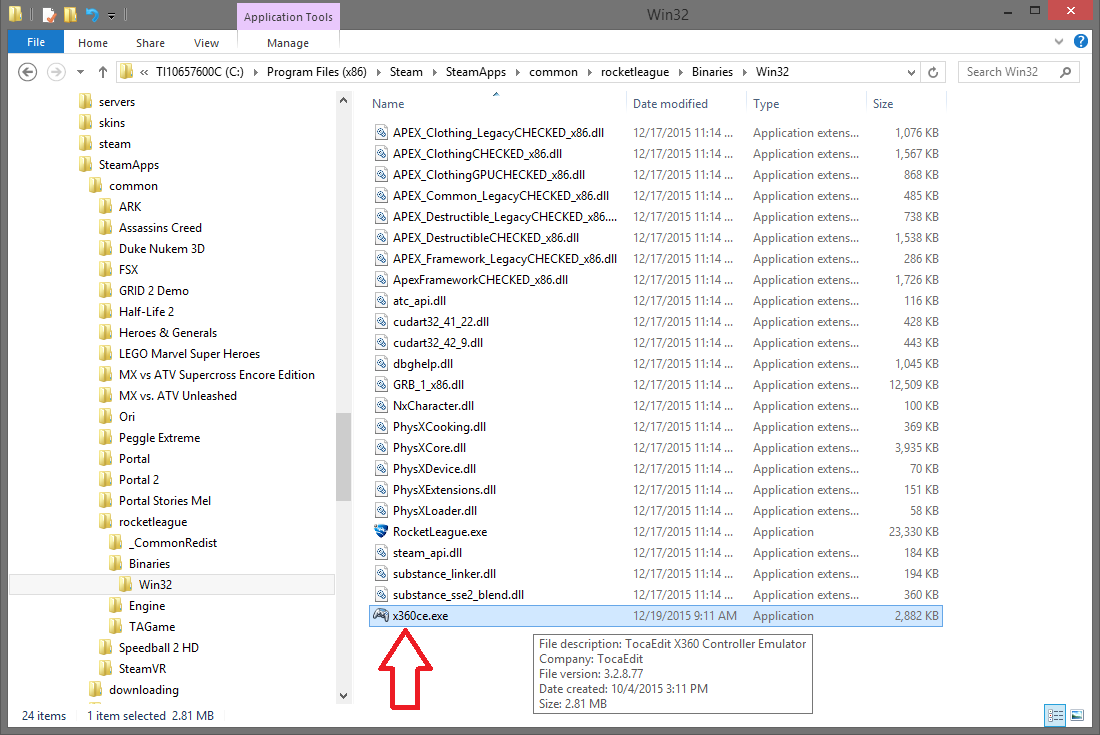Sort files by the Size column
1100x735 pixels.
click(883, 104)
